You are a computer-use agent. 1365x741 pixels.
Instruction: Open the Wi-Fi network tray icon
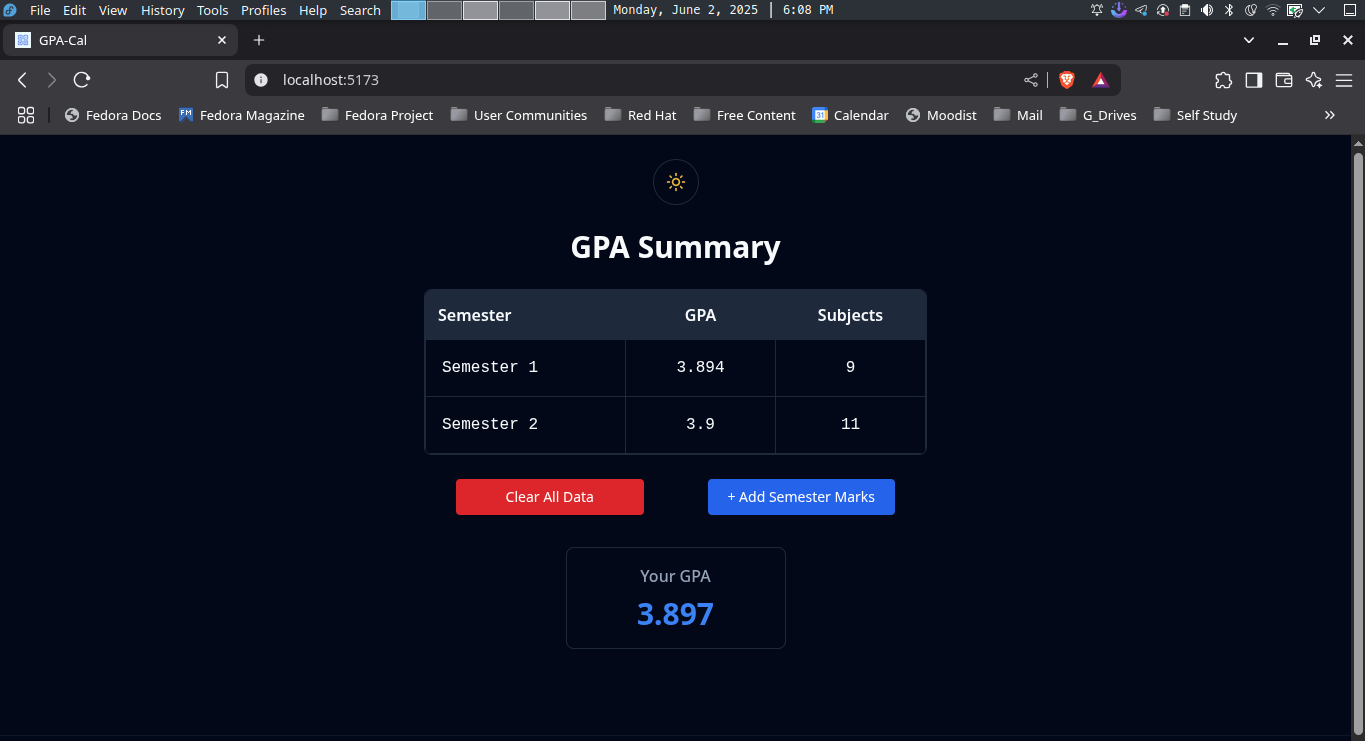(x=1273, y=10)
